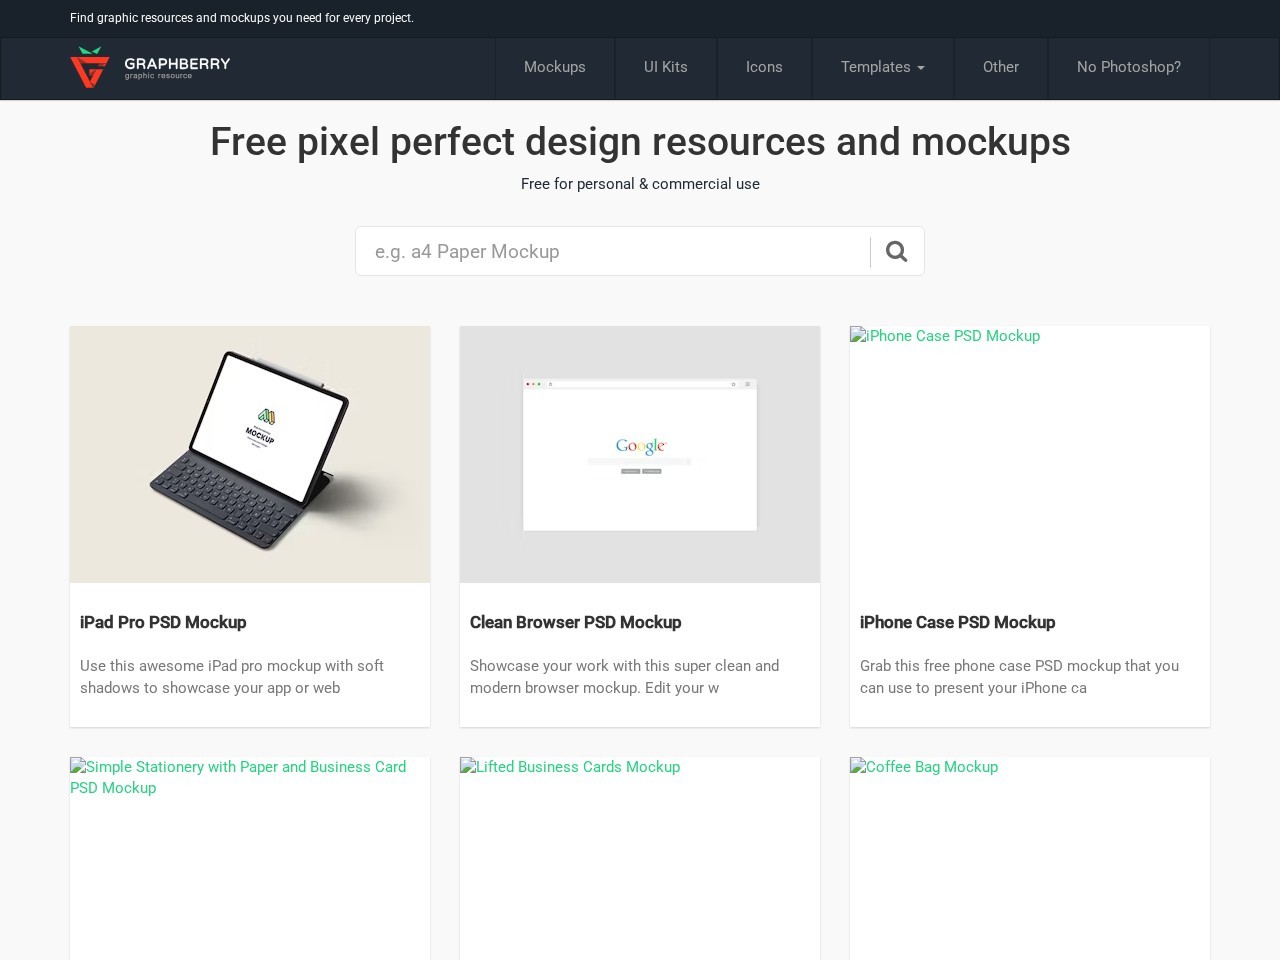Open the iPad Pro mockup thumbnail image
Image resolution: width=1280 pixels, height=960 pixels.
pos(250,454)
